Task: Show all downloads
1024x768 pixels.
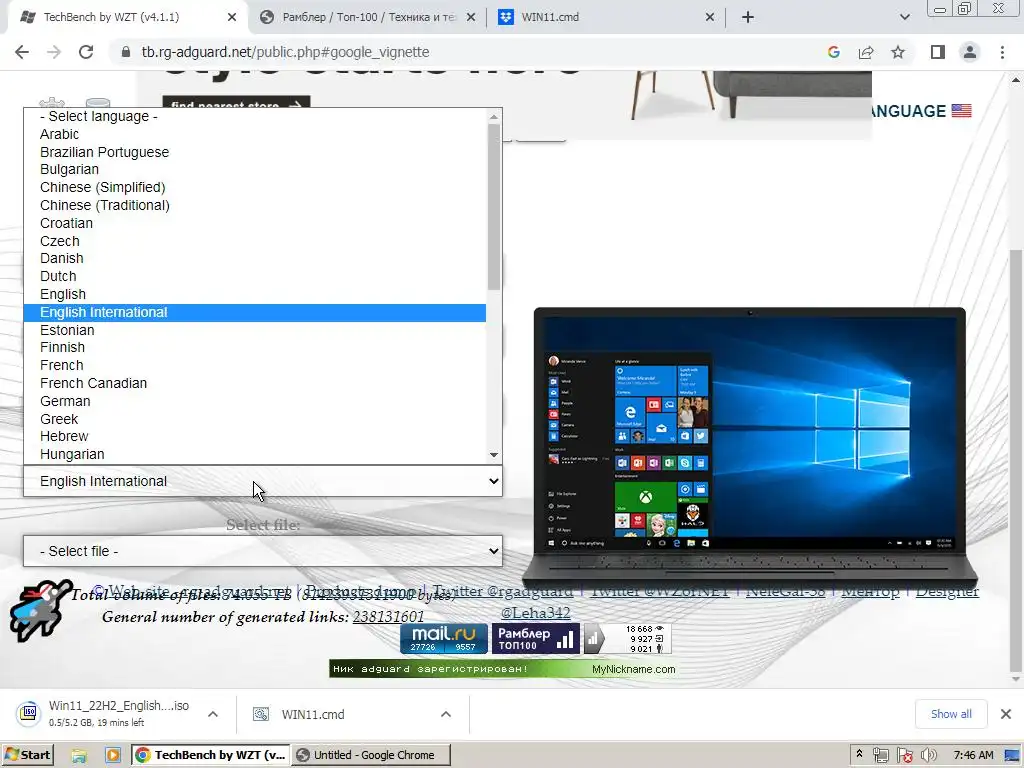Action: [951, 714]
